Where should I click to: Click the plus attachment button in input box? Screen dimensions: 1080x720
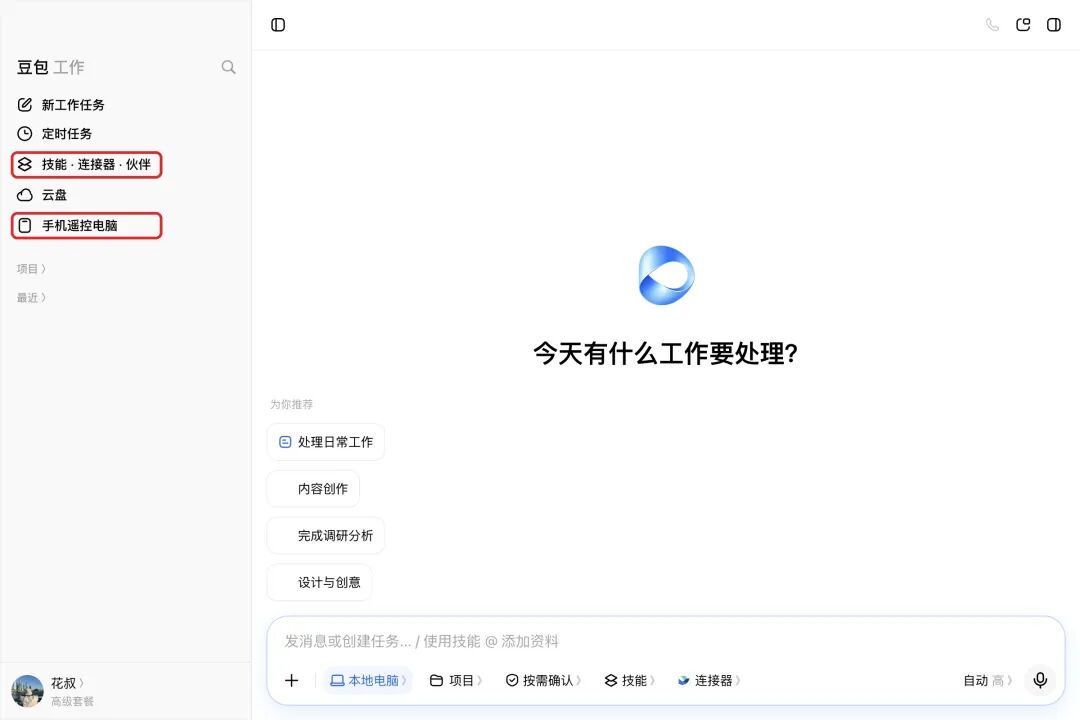point(291,680)
